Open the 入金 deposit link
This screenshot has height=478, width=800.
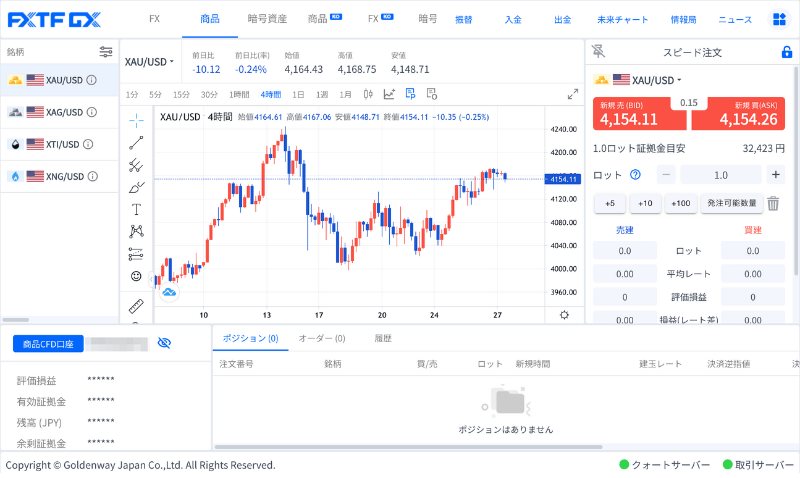[x=513, y=19]
